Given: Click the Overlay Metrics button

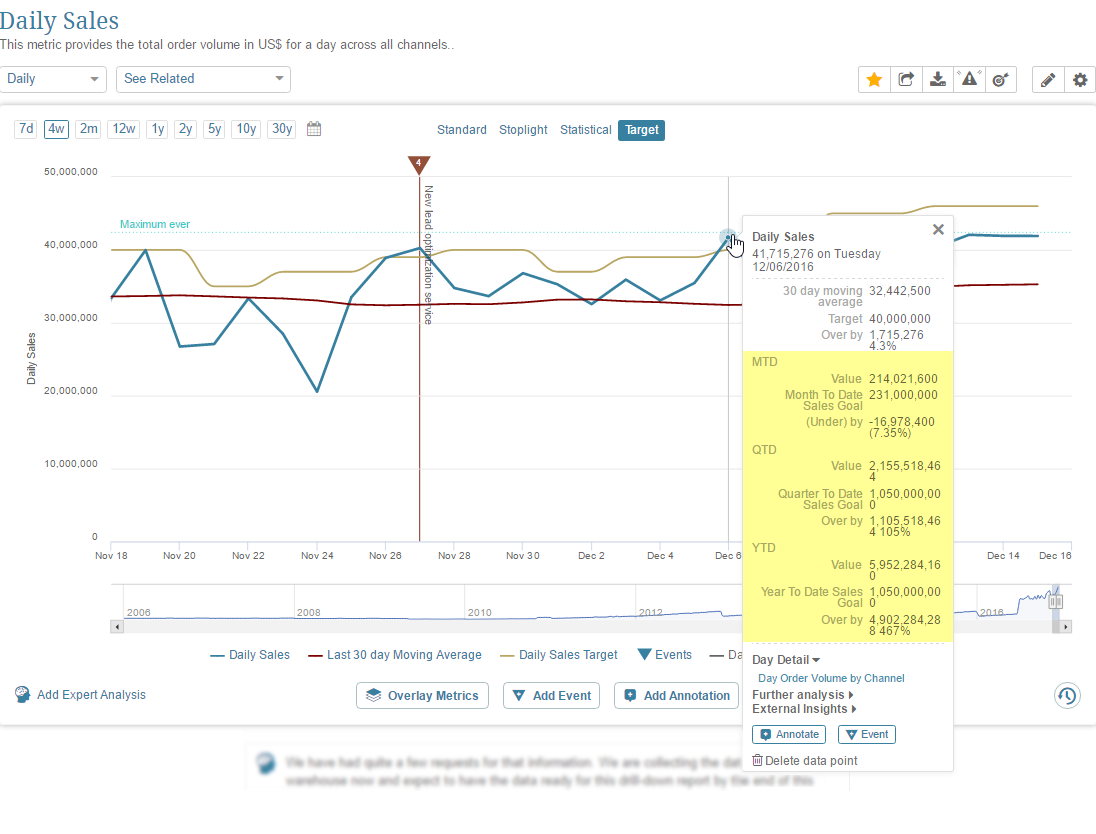Looking at the screenshot, I should pyautogui.click(x=422, y=696).
